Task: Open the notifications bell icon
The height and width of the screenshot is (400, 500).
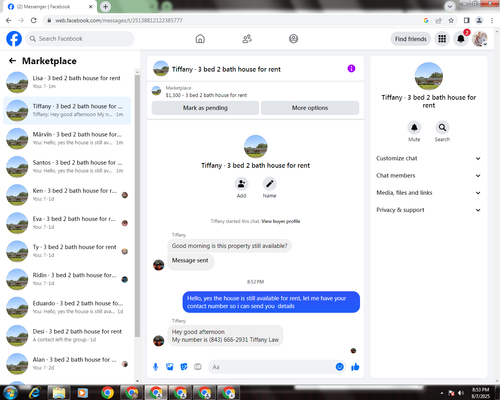Action: tap(461, 39)
